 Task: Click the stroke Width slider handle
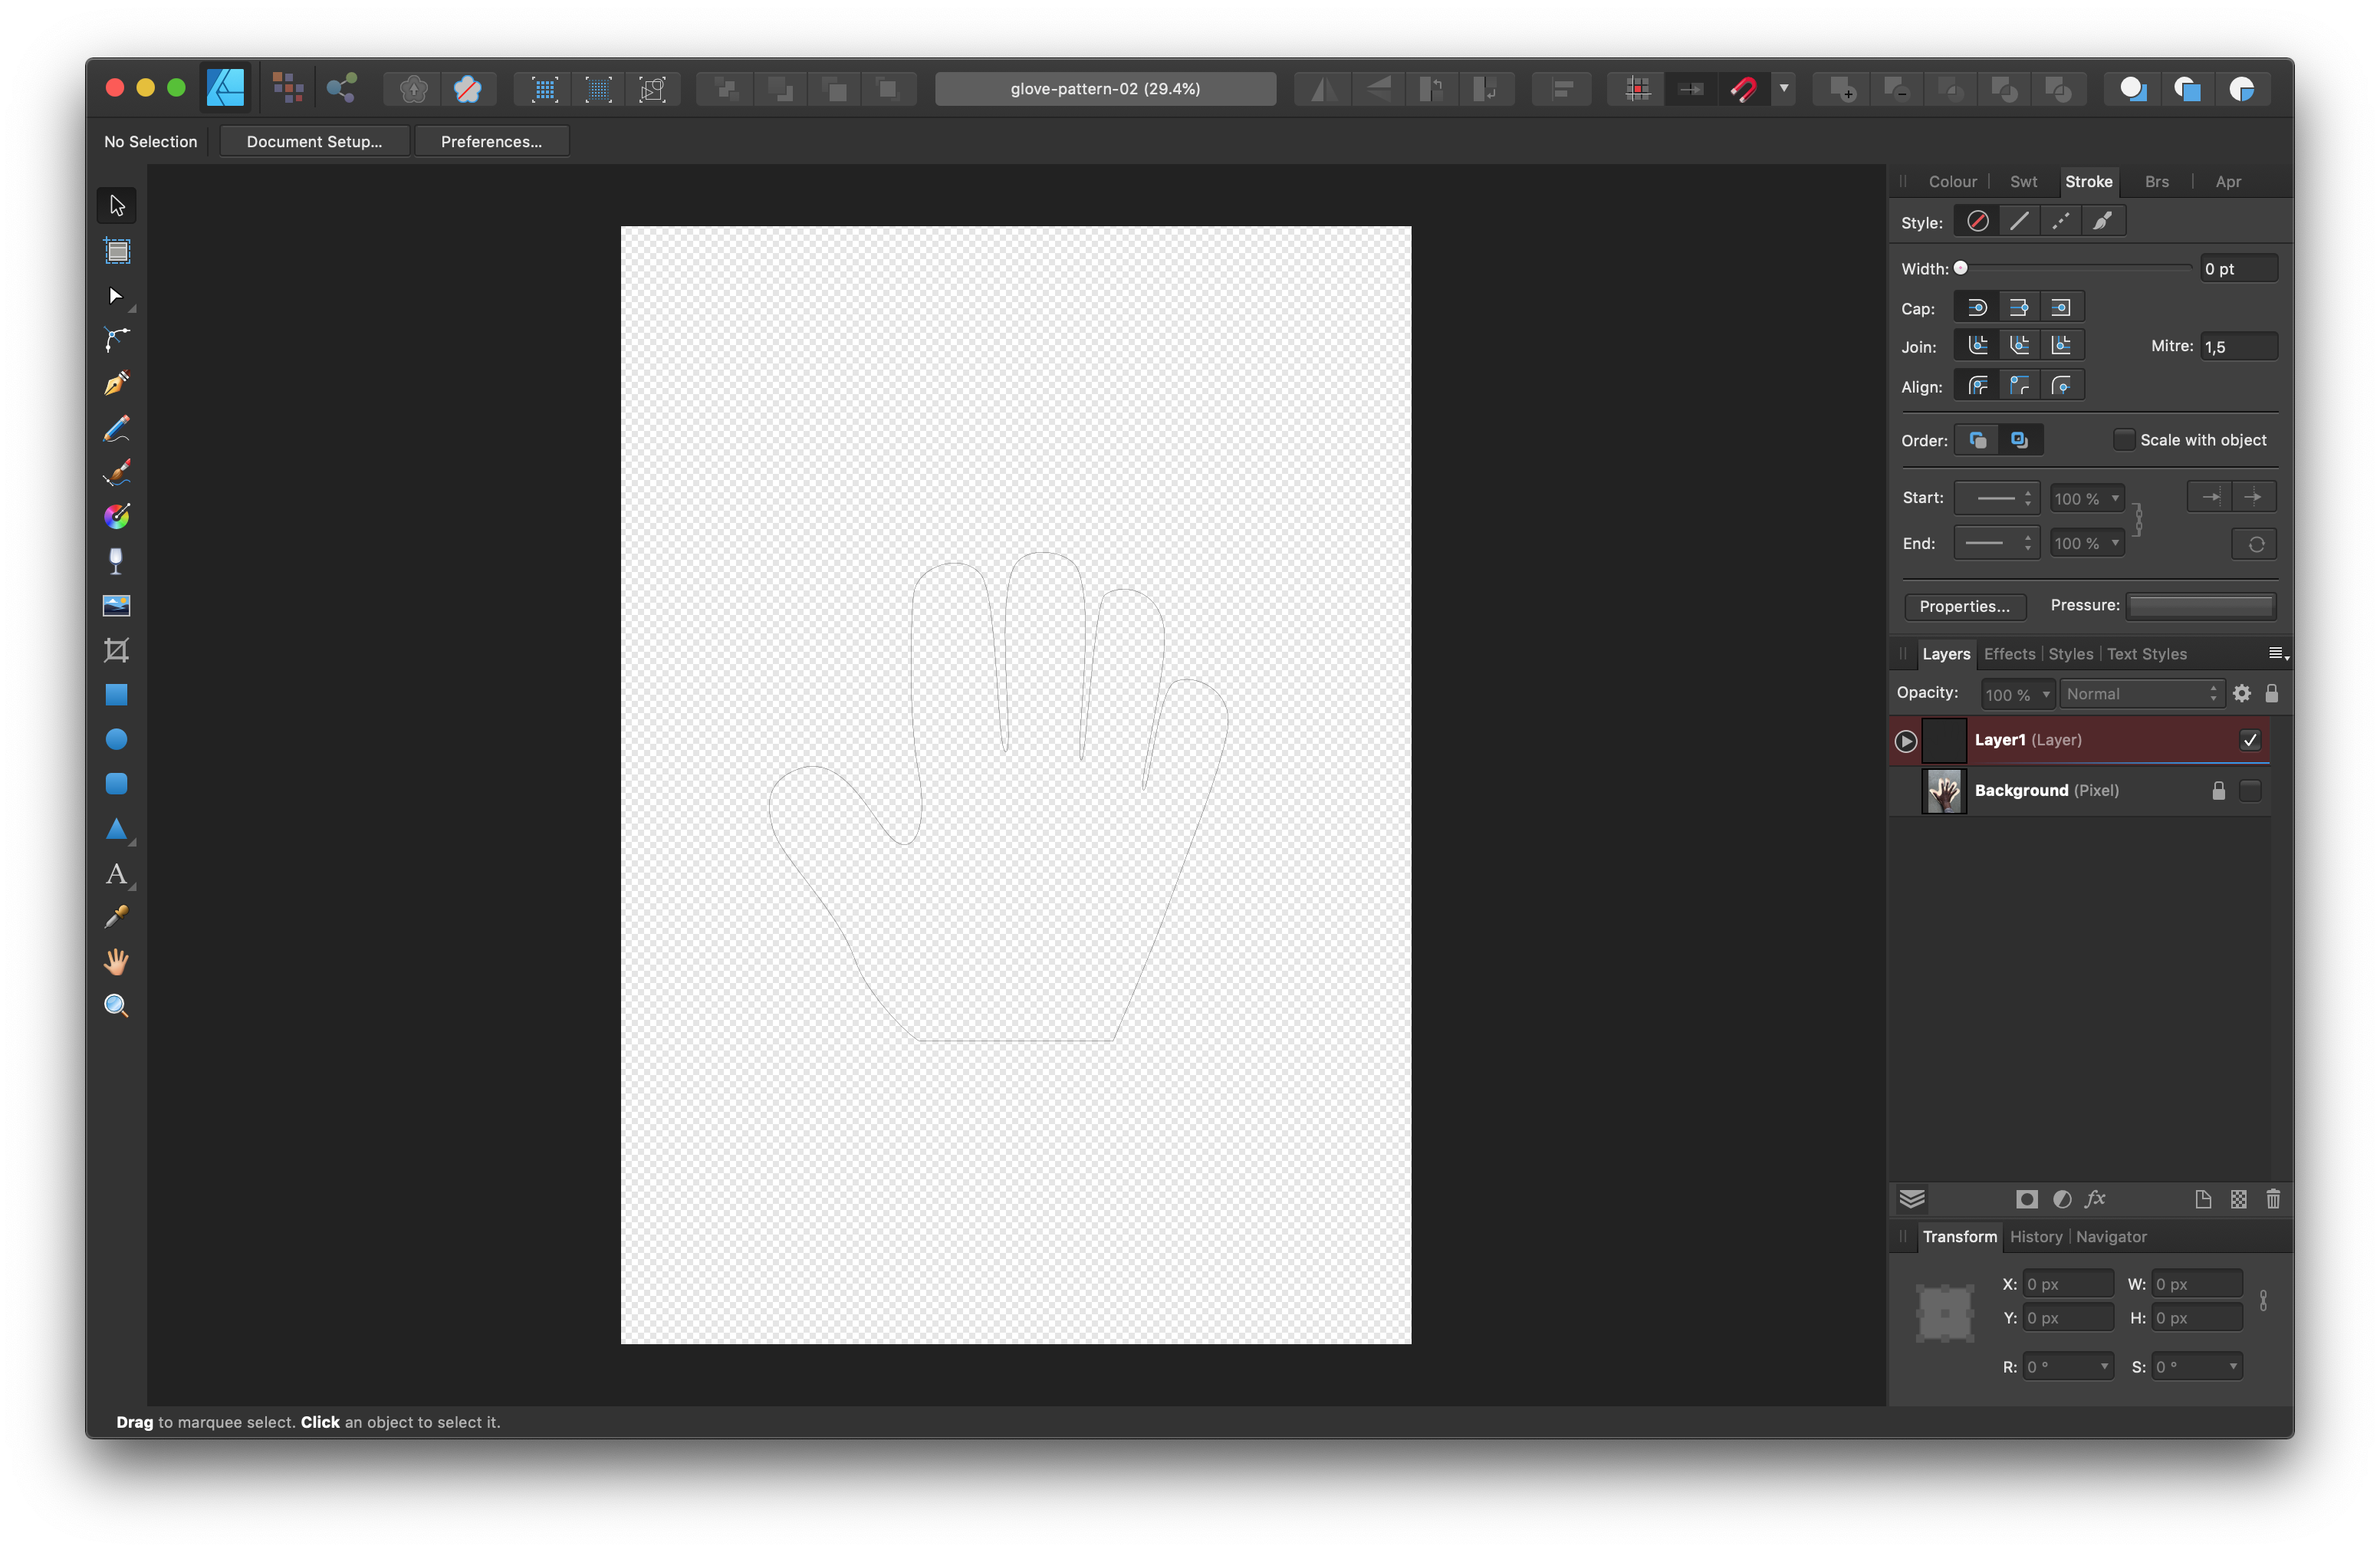pyautogui.click(x=1961, y=268)
